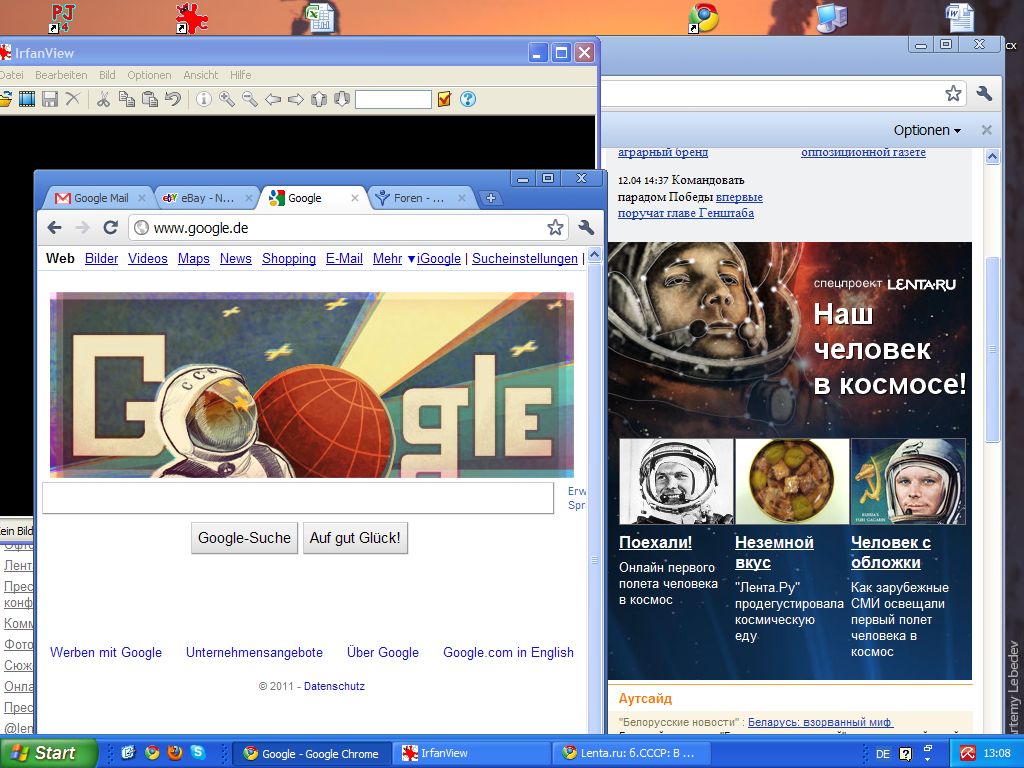Close the Google Mail tab

[141, 198]
